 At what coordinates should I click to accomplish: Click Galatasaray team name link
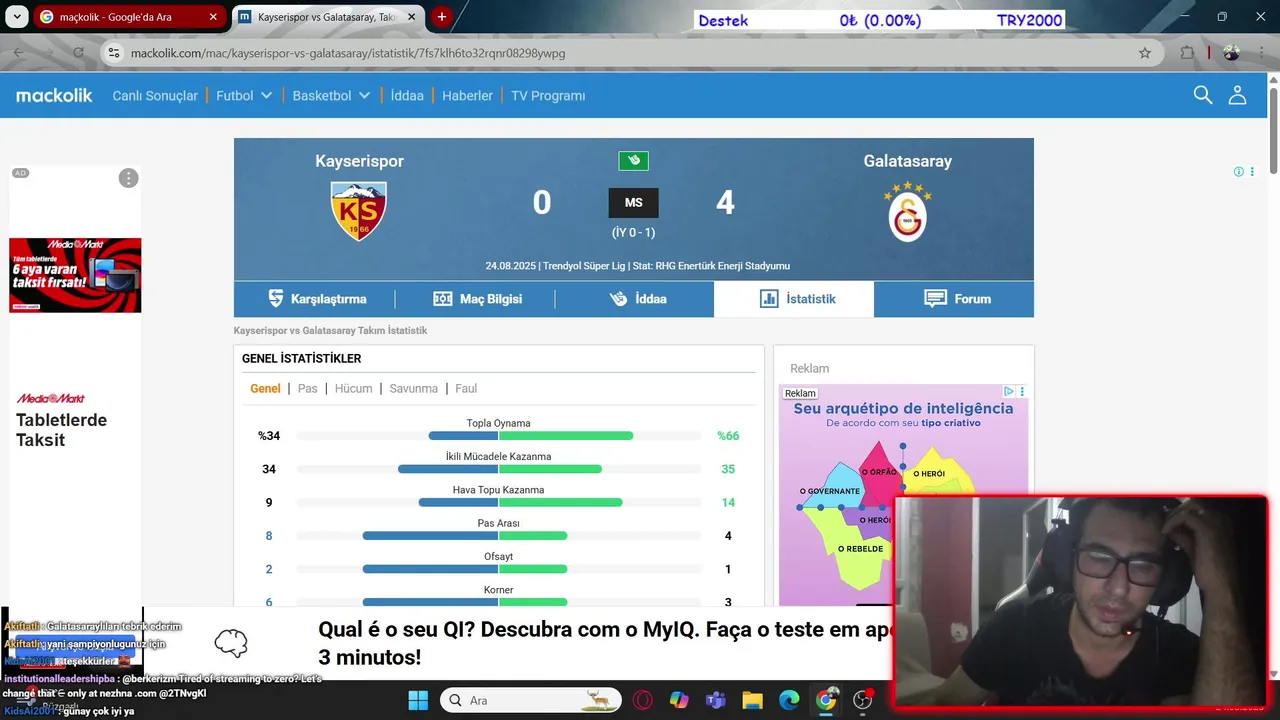pos(908,161)
